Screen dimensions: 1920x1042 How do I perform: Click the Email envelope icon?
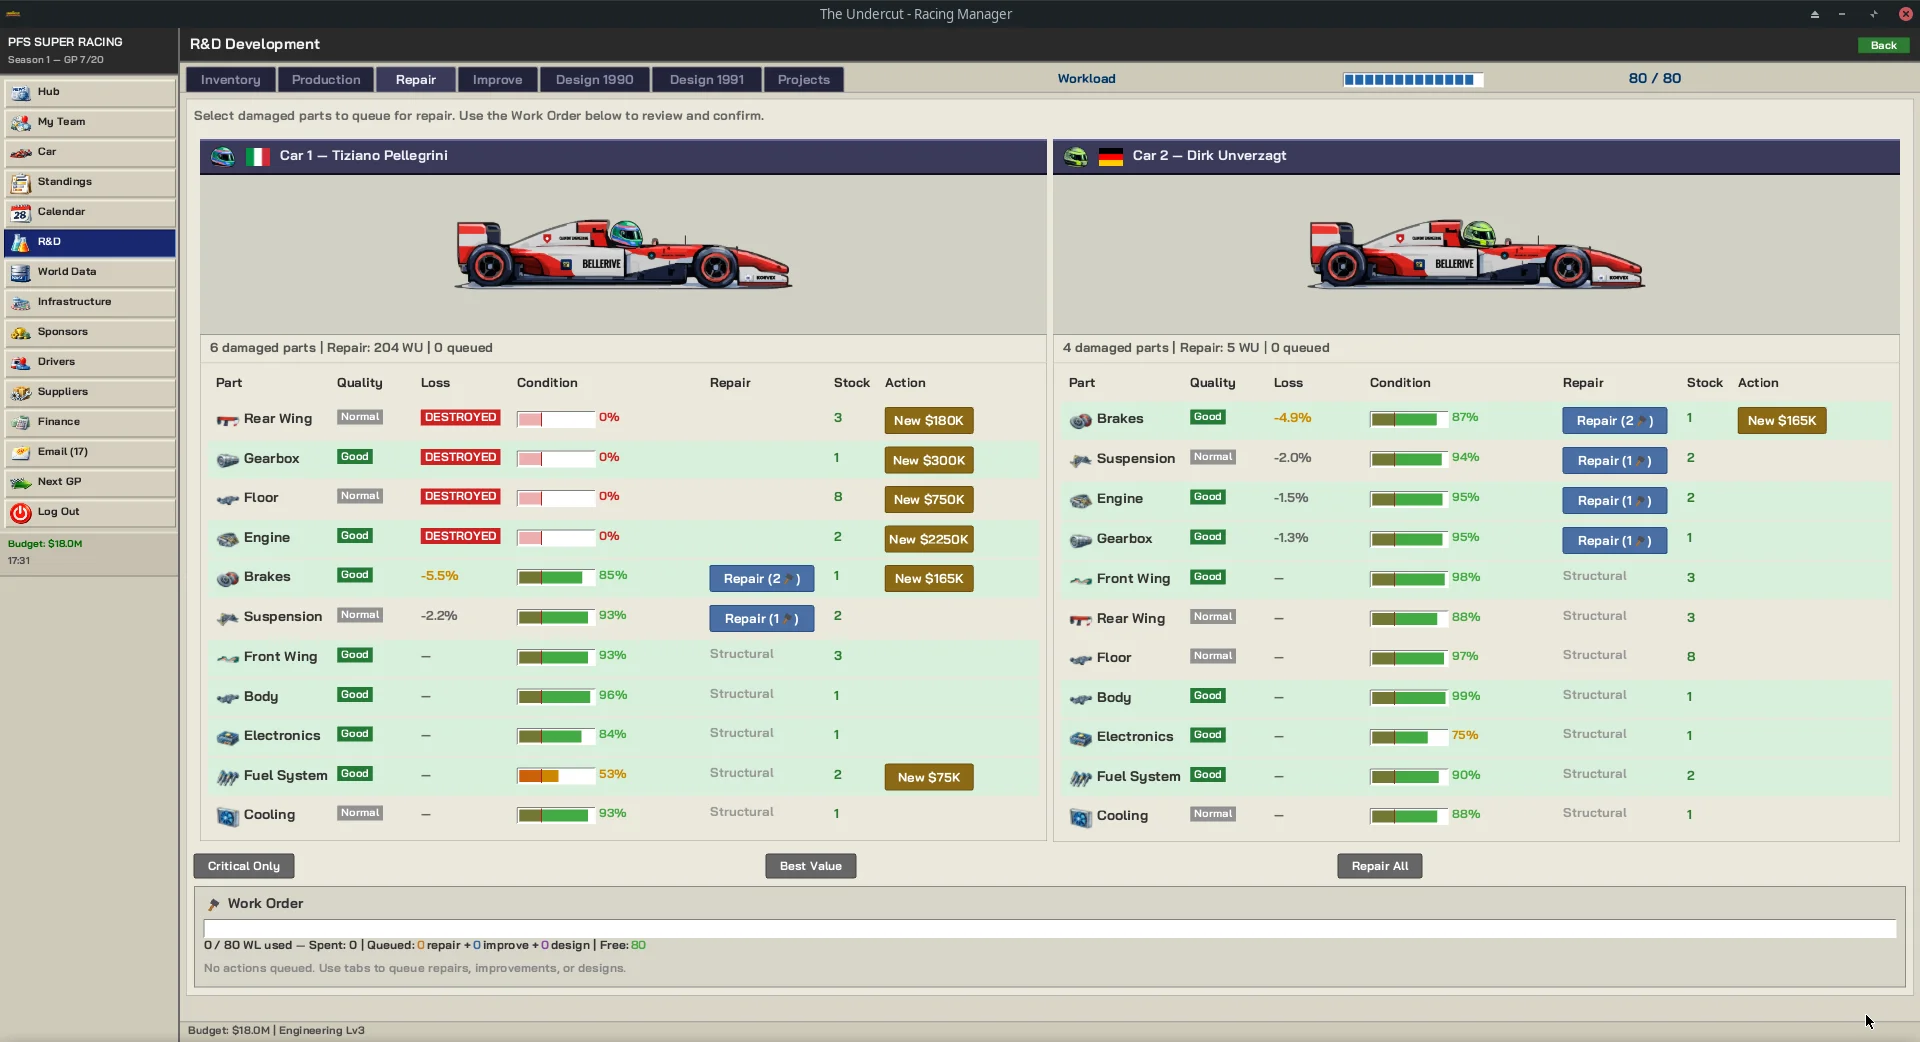coord(21,453)
